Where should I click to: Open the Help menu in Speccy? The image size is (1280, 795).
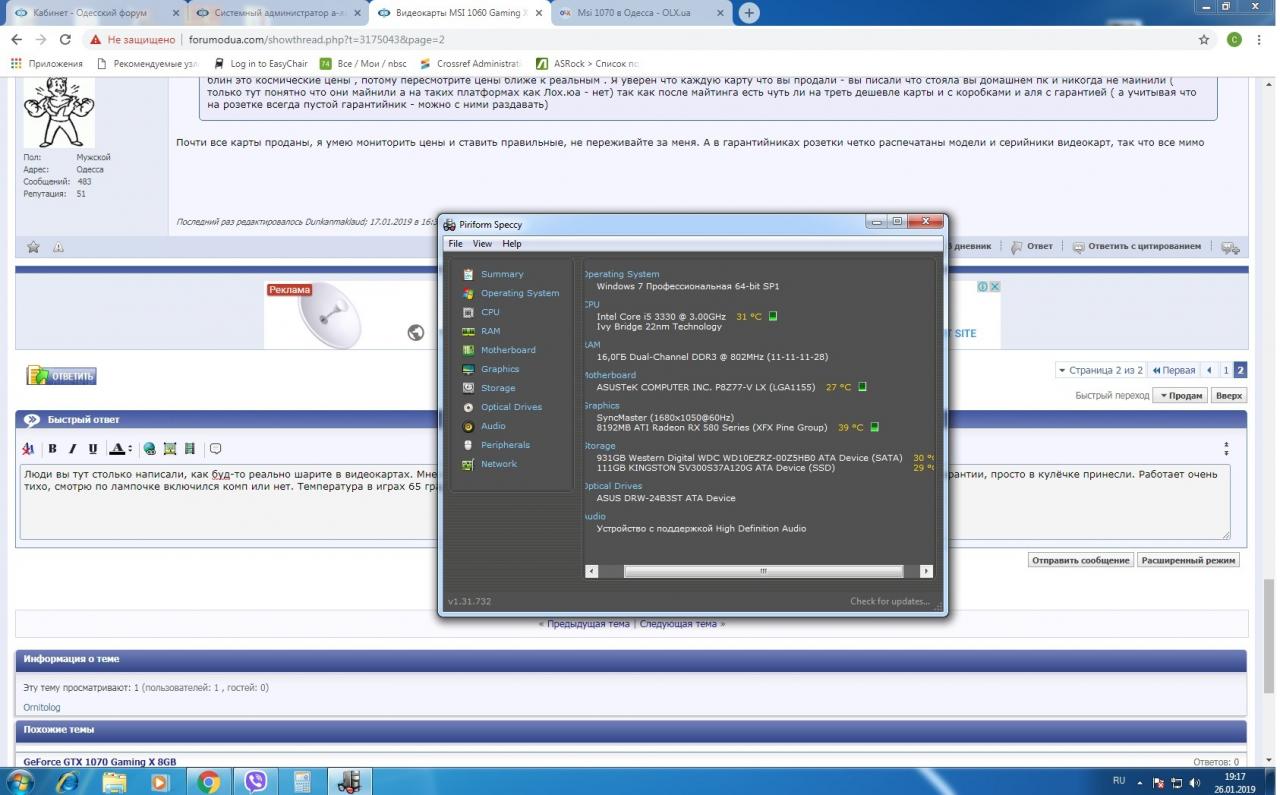coord(512,244)
